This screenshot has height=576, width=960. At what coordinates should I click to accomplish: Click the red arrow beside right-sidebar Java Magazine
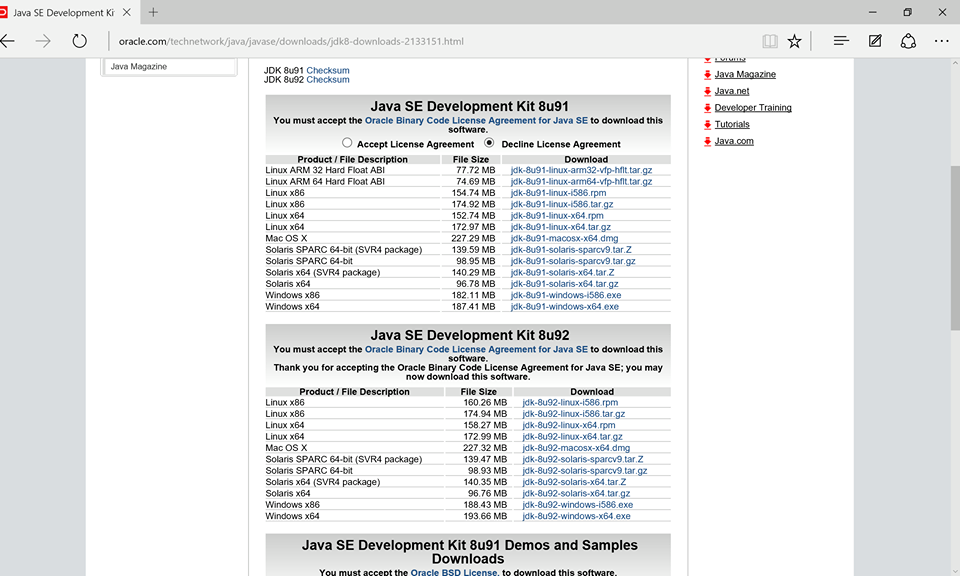click(x=707, y=75)
